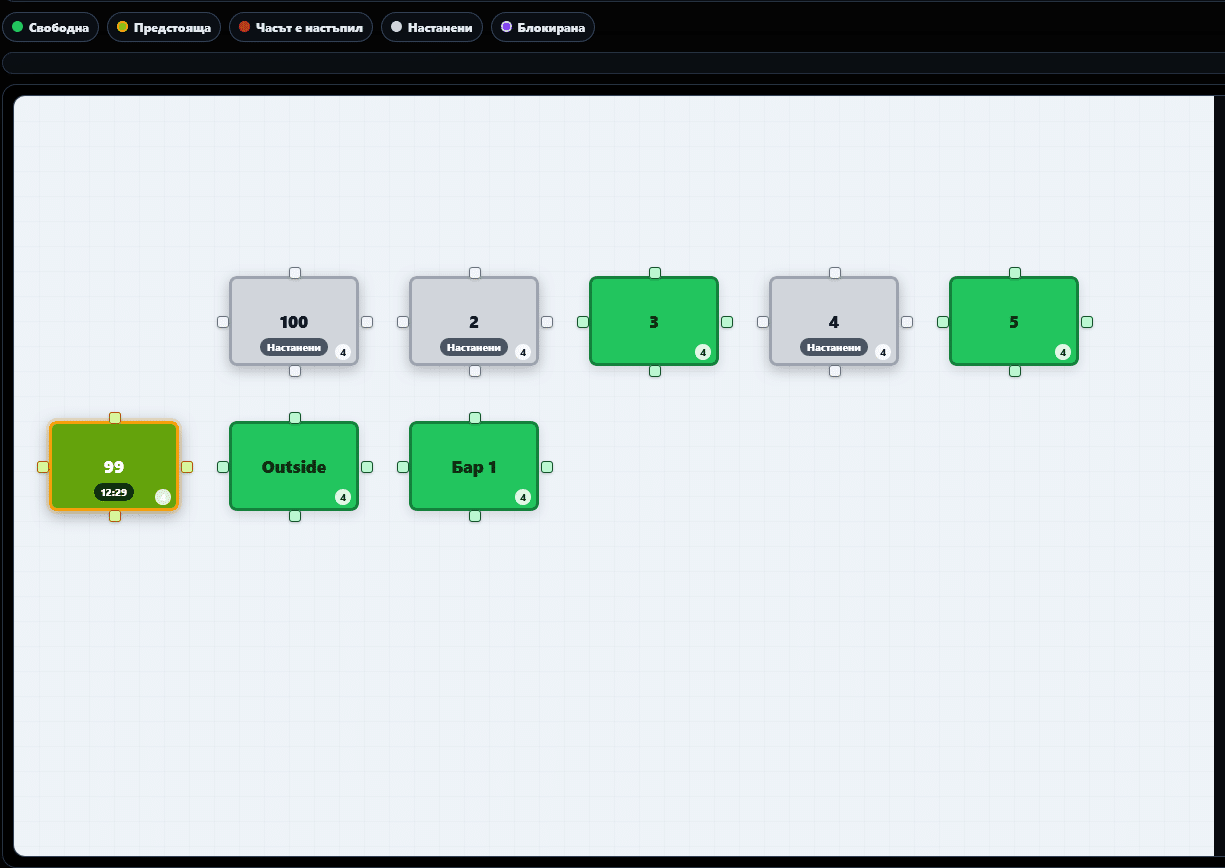Click the right connector handle of table 5
The height and width of the screenshot is (868, 1225).
1087,322
